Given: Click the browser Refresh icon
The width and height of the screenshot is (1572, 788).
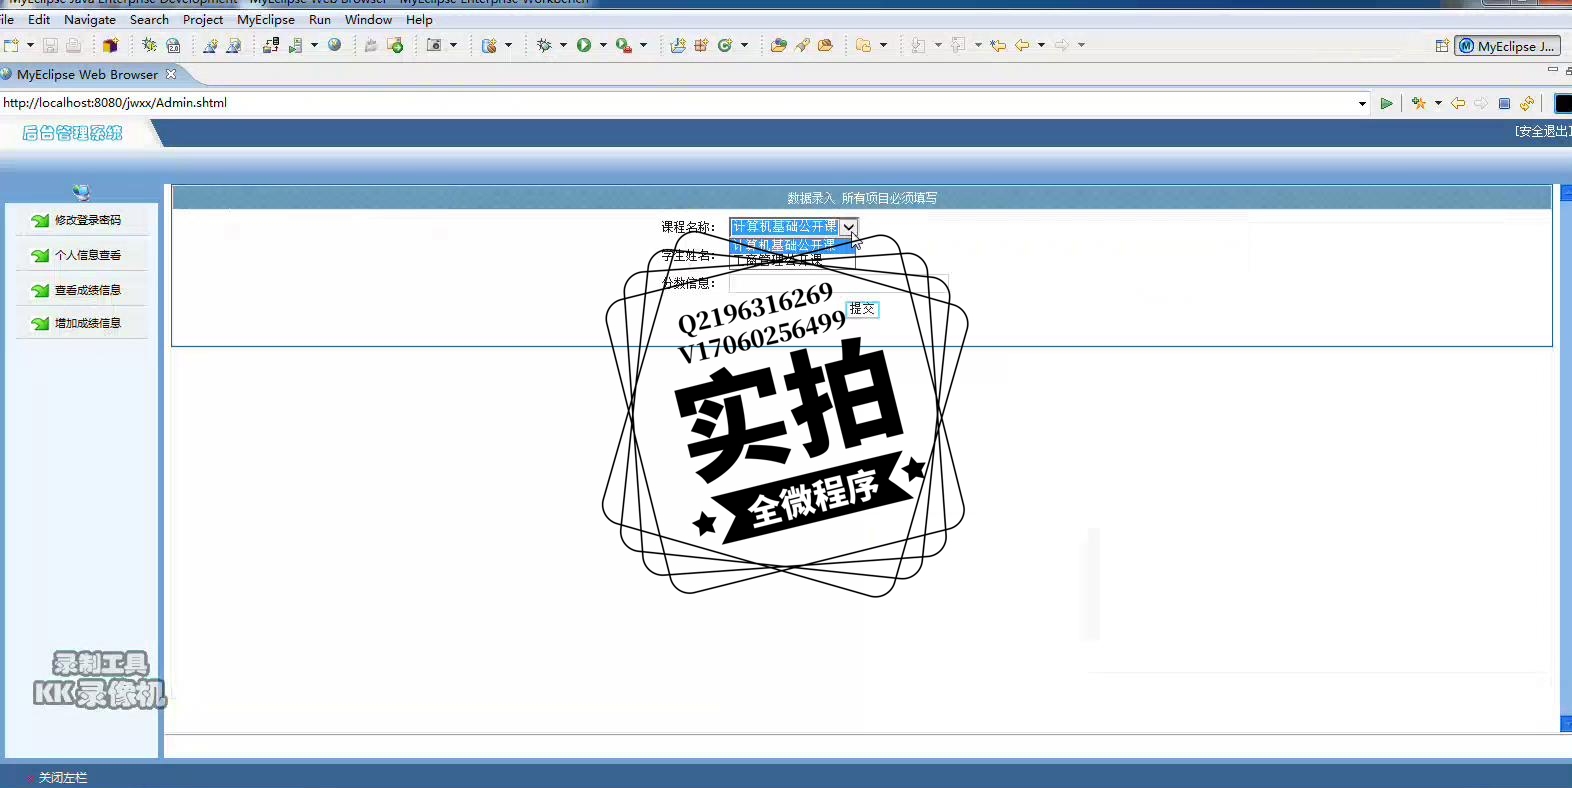Looking at the screenshot, I should point(1527,103).
